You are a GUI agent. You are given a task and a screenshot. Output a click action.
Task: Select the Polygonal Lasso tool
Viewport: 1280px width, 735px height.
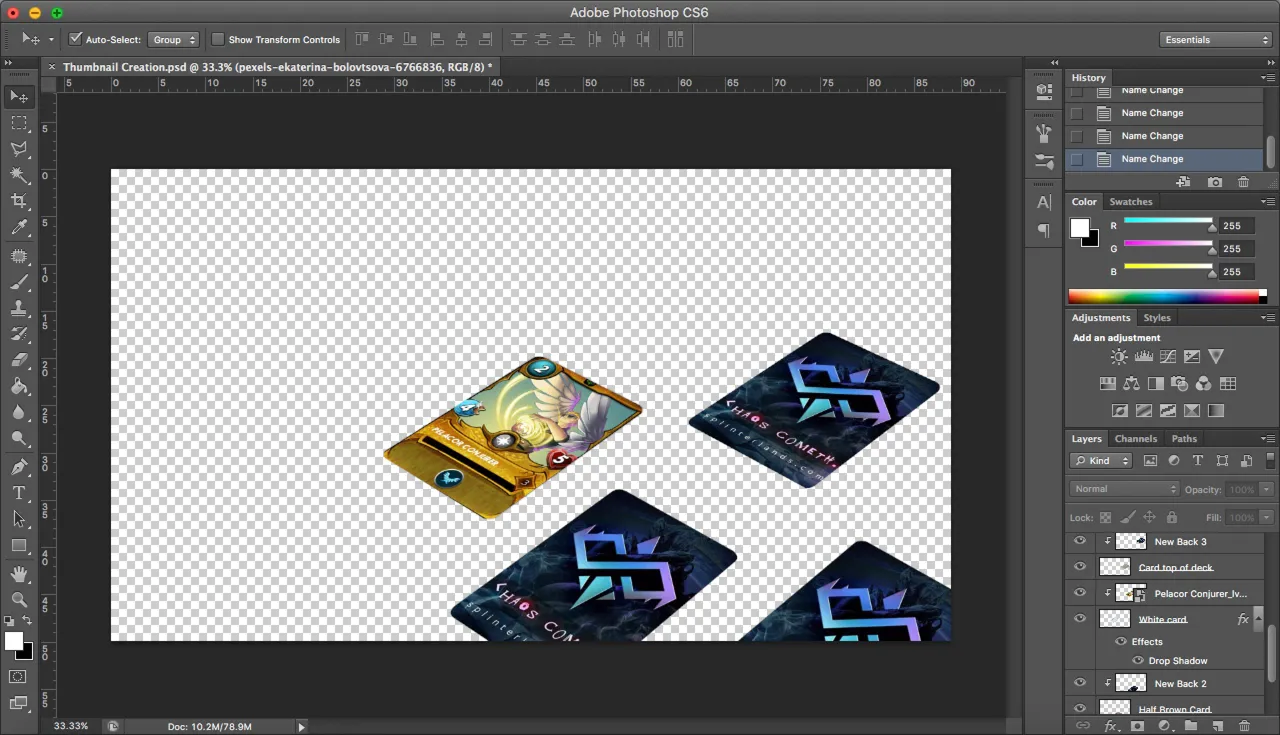pos(19,149)
